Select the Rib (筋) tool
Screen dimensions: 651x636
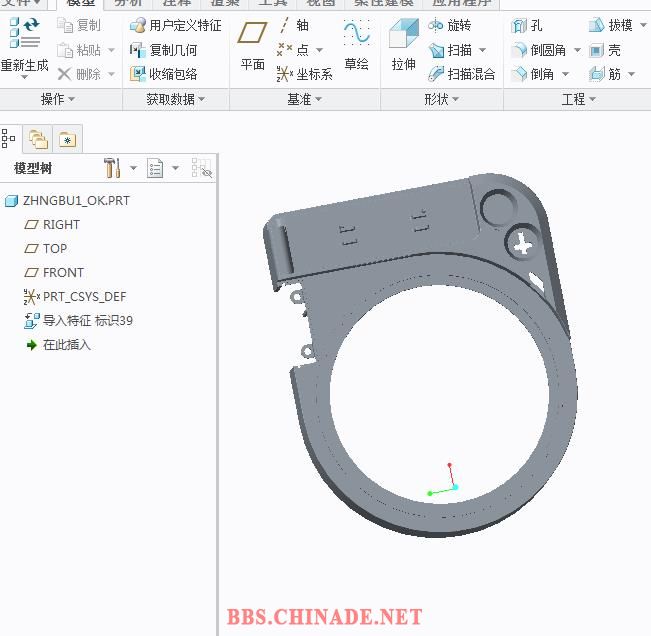pyautogui.click(x=605, y=74)
